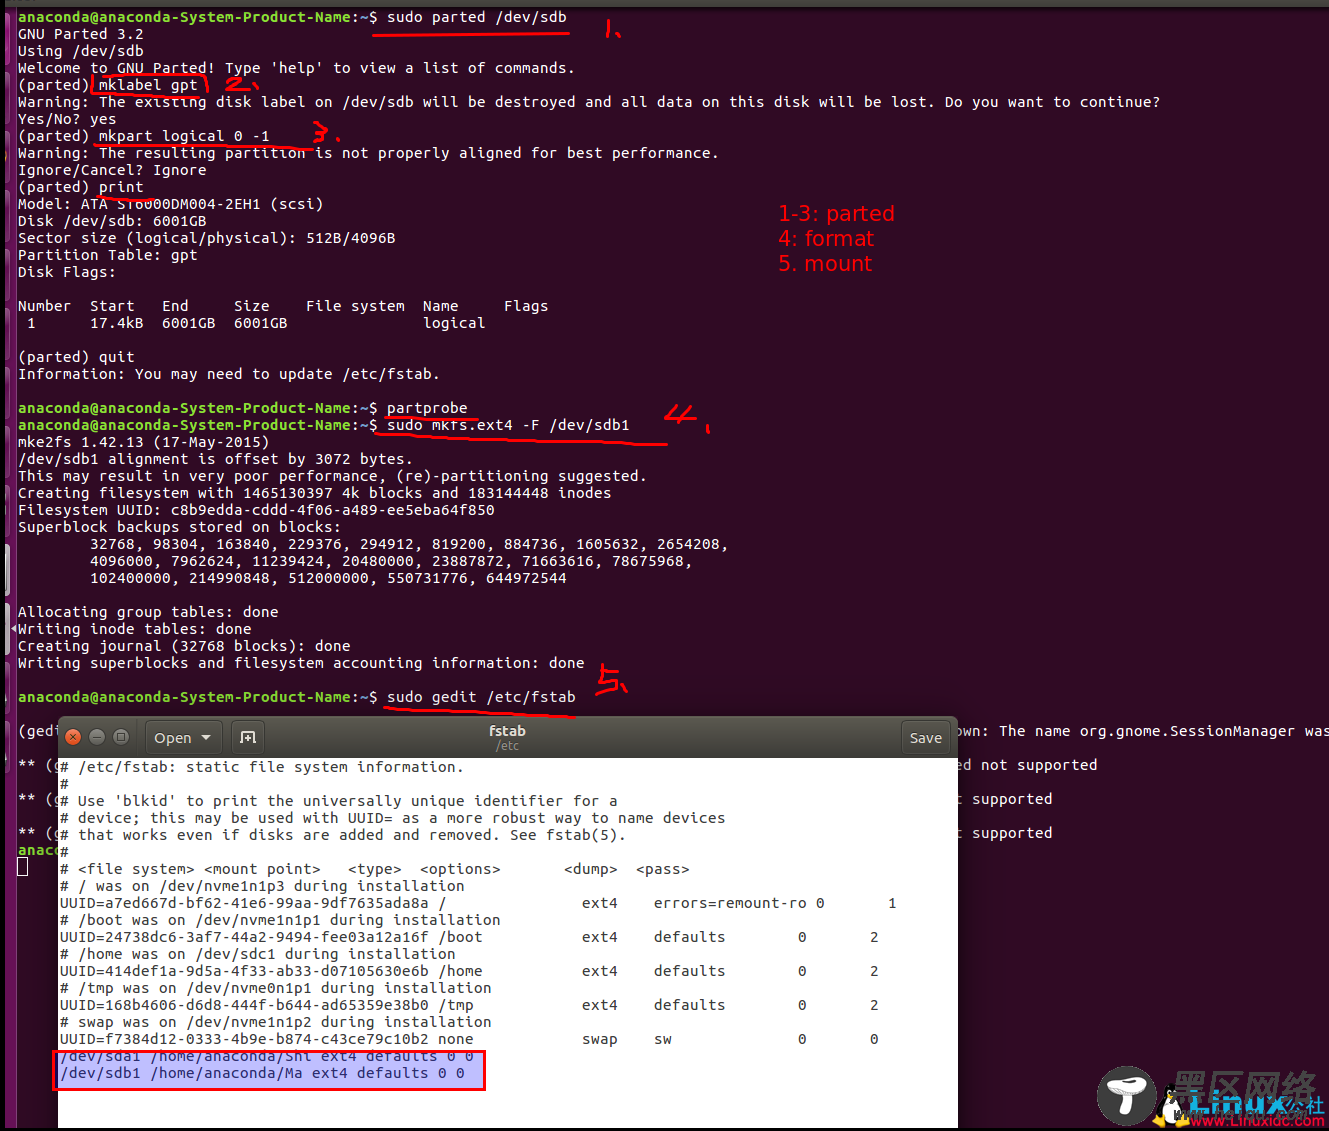The height and width of the screenshot is (1131, 1329).
Task: Click the '/dev/sda1 /home/anaconda/Sht' line in fstab
Action: point(267,1057)
